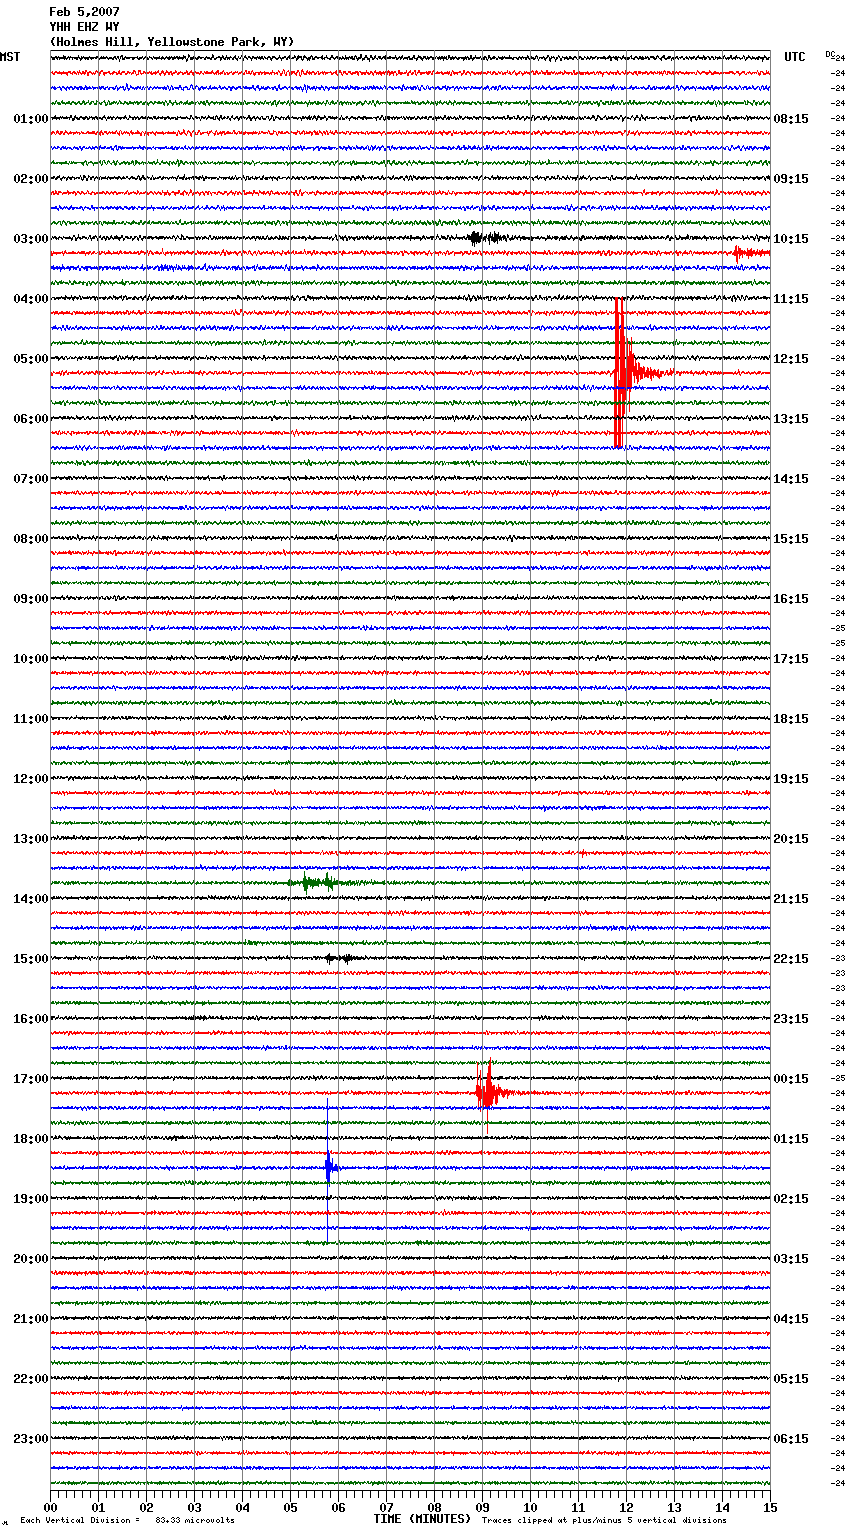This screenshot has height=1534, width=850.
Task: Click the "17:15" UTC time label
Action: click(x=791, y=659)
